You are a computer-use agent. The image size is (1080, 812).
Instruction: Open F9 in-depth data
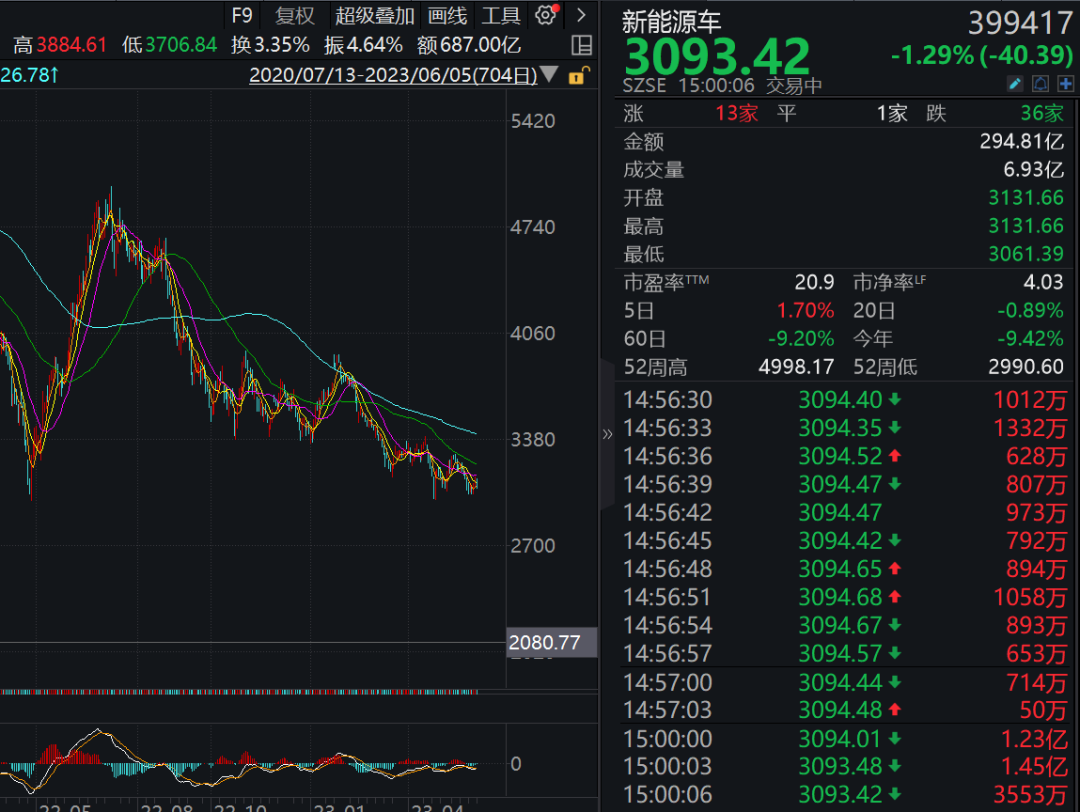(x=242, y=15)
